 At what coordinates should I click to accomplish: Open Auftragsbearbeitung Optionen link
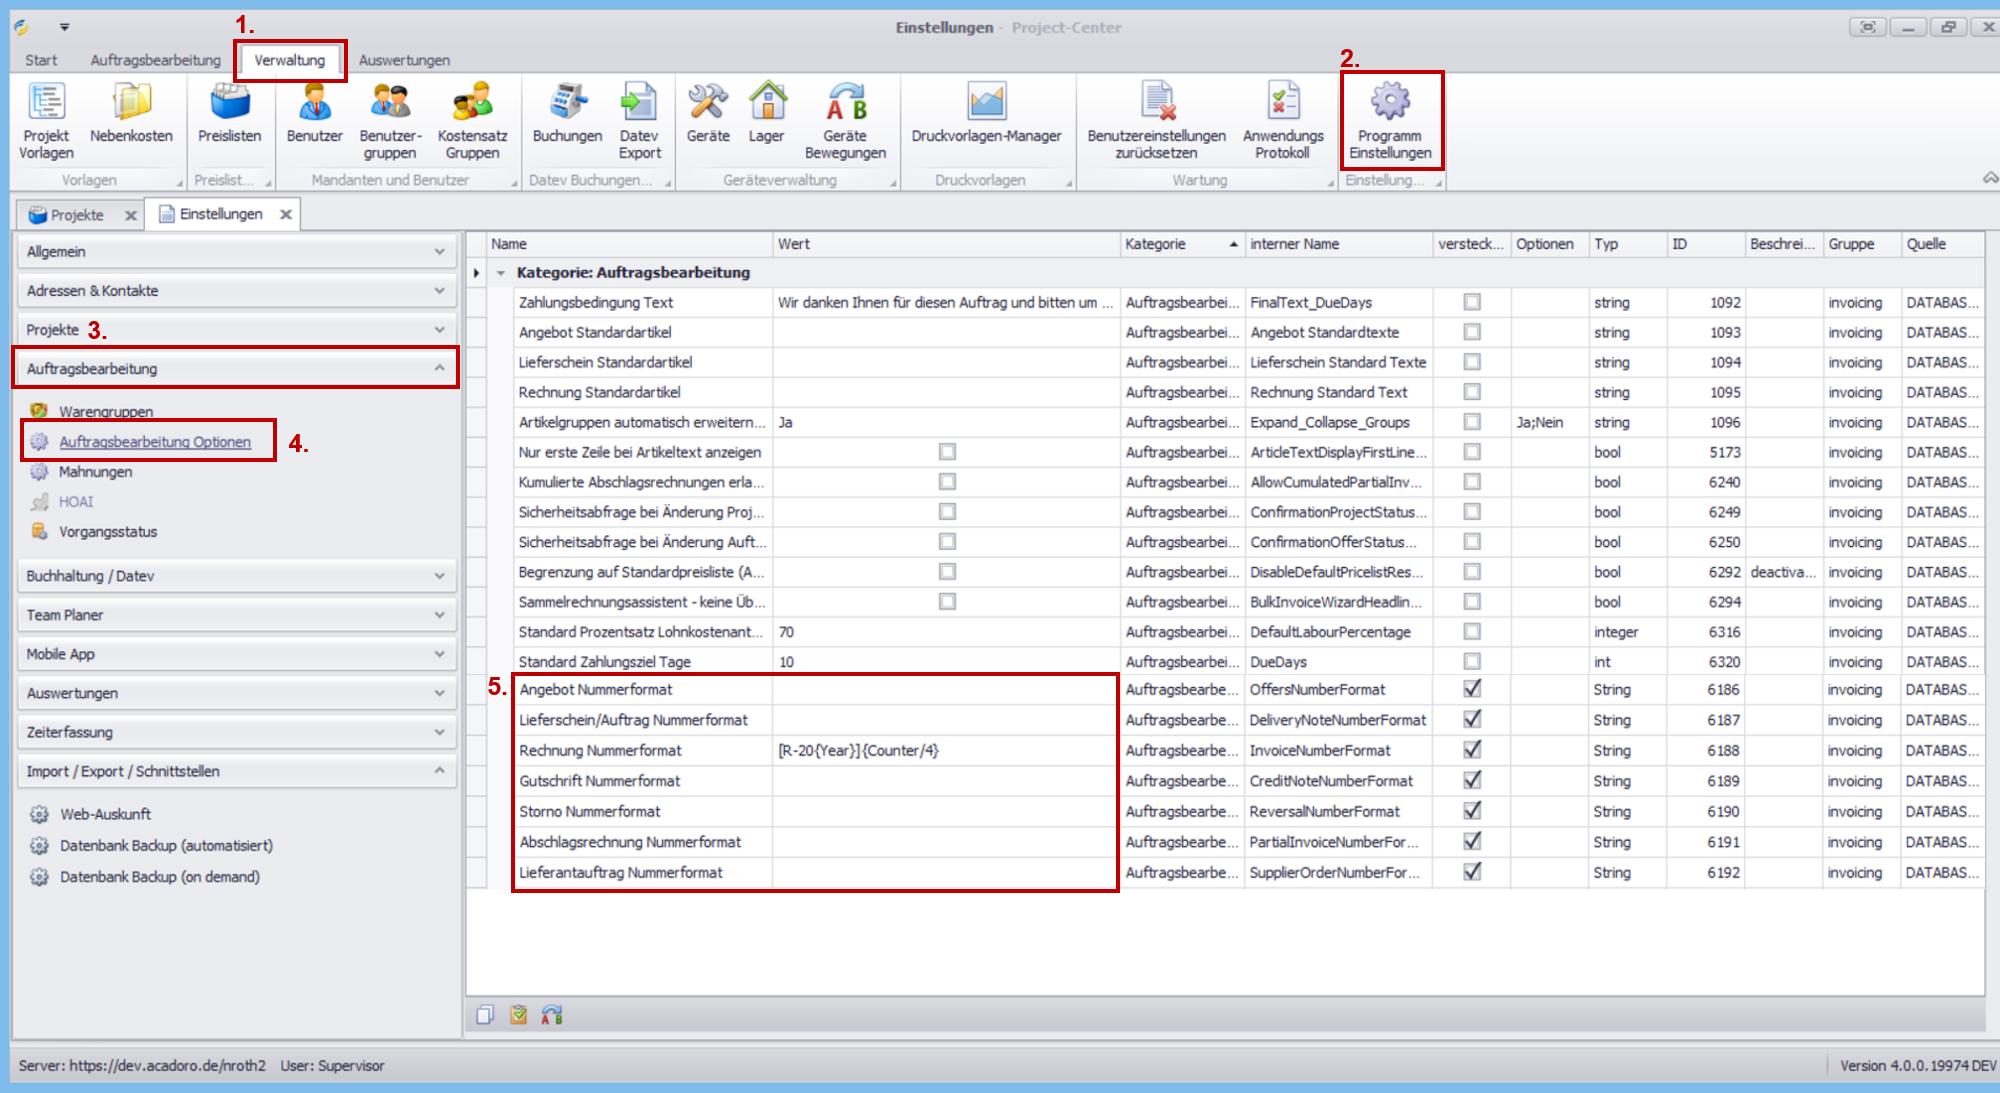click(x=155, y=442)
